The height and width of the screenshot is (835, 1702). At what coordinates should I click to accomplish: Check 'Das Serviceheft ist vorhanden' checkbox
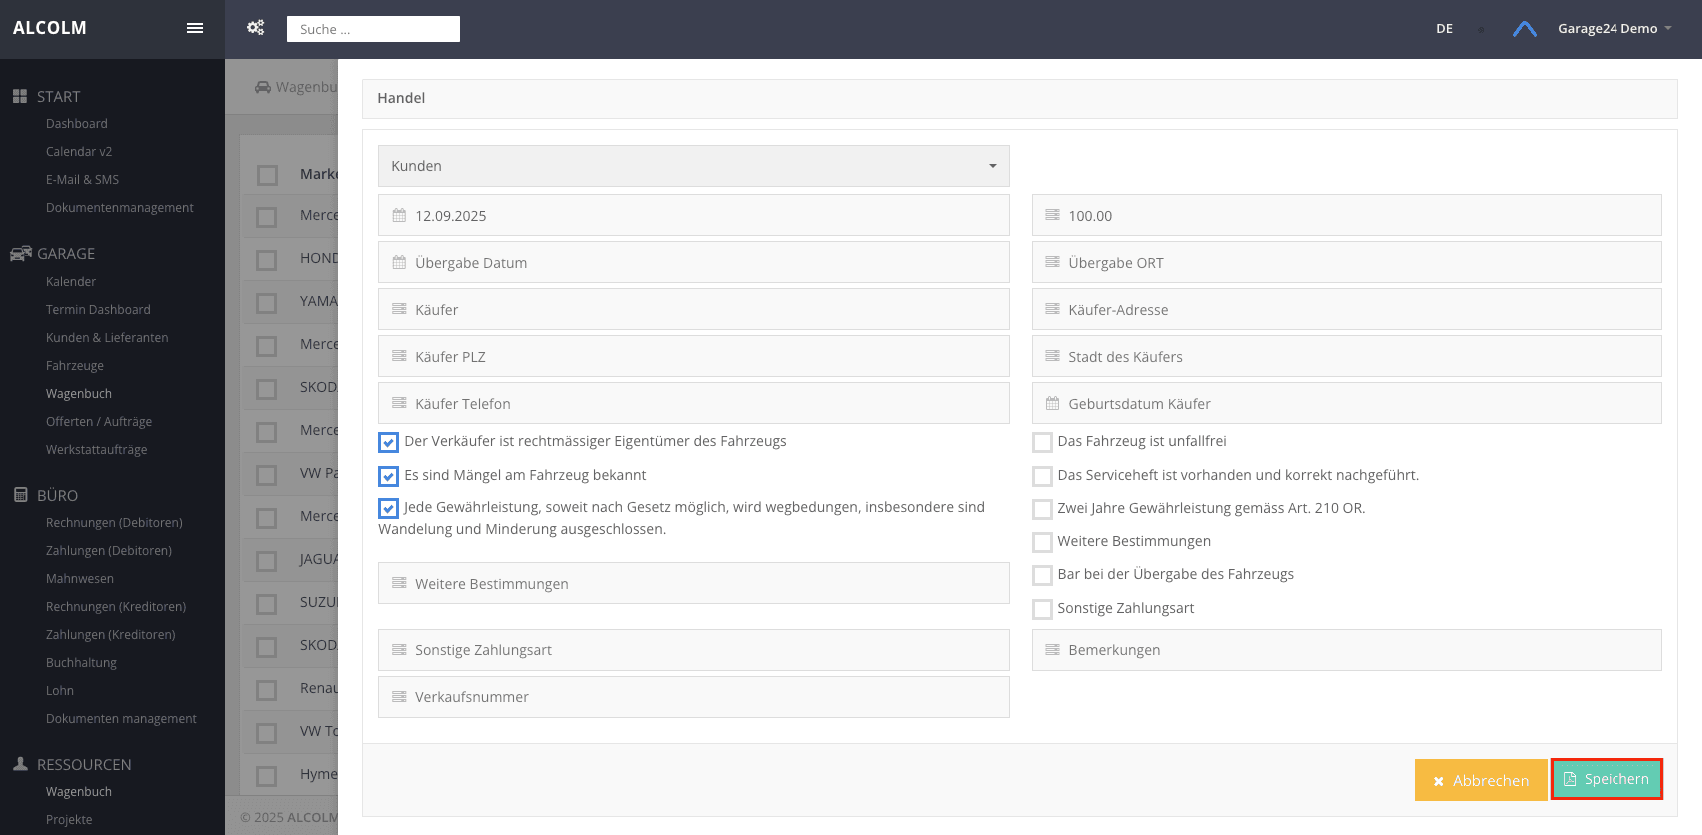(x=1042, y=476)
